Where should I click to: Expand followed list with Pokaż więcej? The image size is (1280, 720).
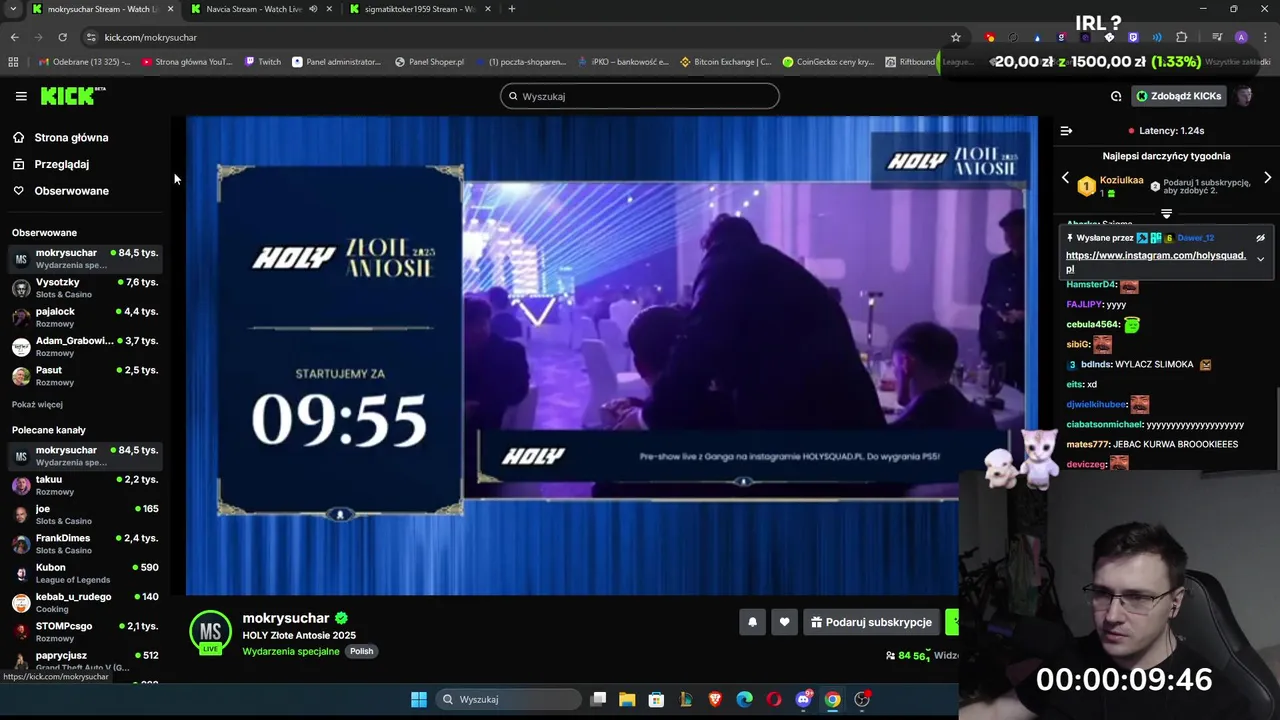click(37, 405)
